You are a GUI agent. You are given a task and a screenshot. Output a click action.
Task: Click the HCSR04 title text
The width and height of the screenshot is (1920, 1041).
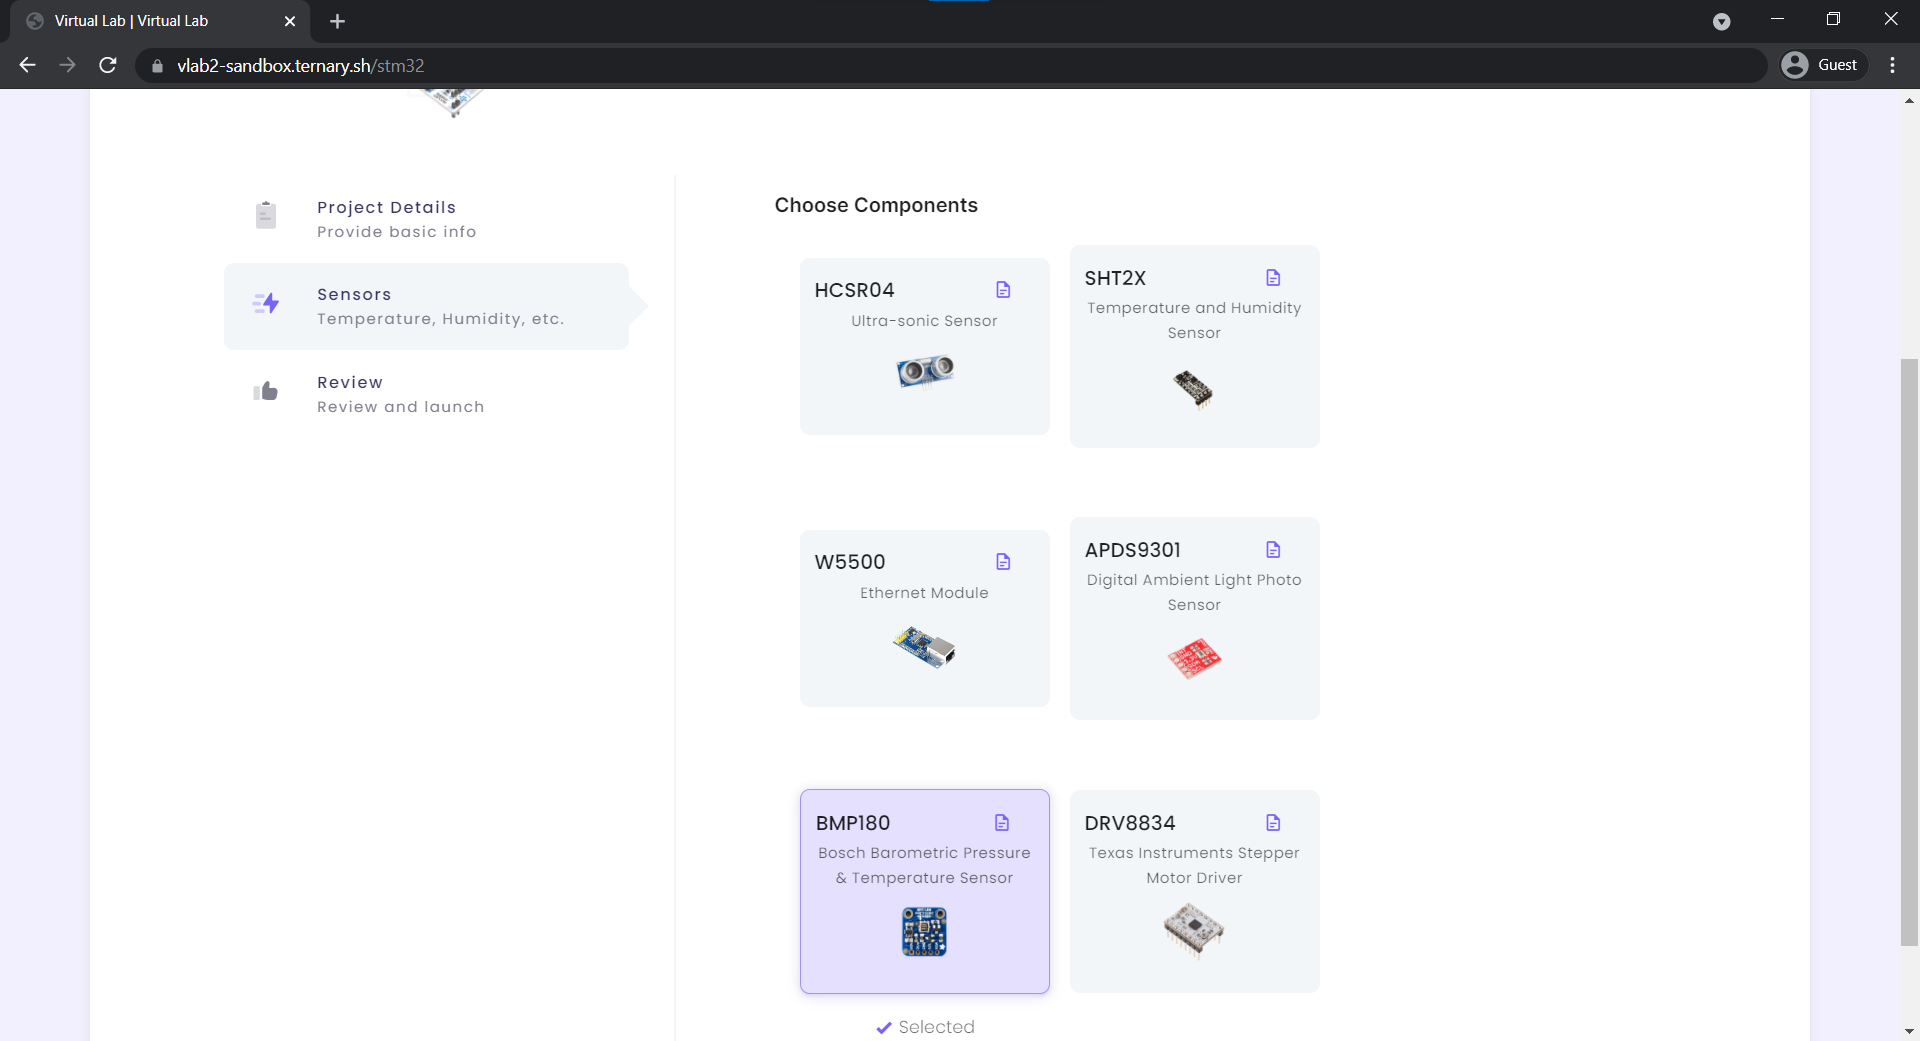[x=854, y=290]
